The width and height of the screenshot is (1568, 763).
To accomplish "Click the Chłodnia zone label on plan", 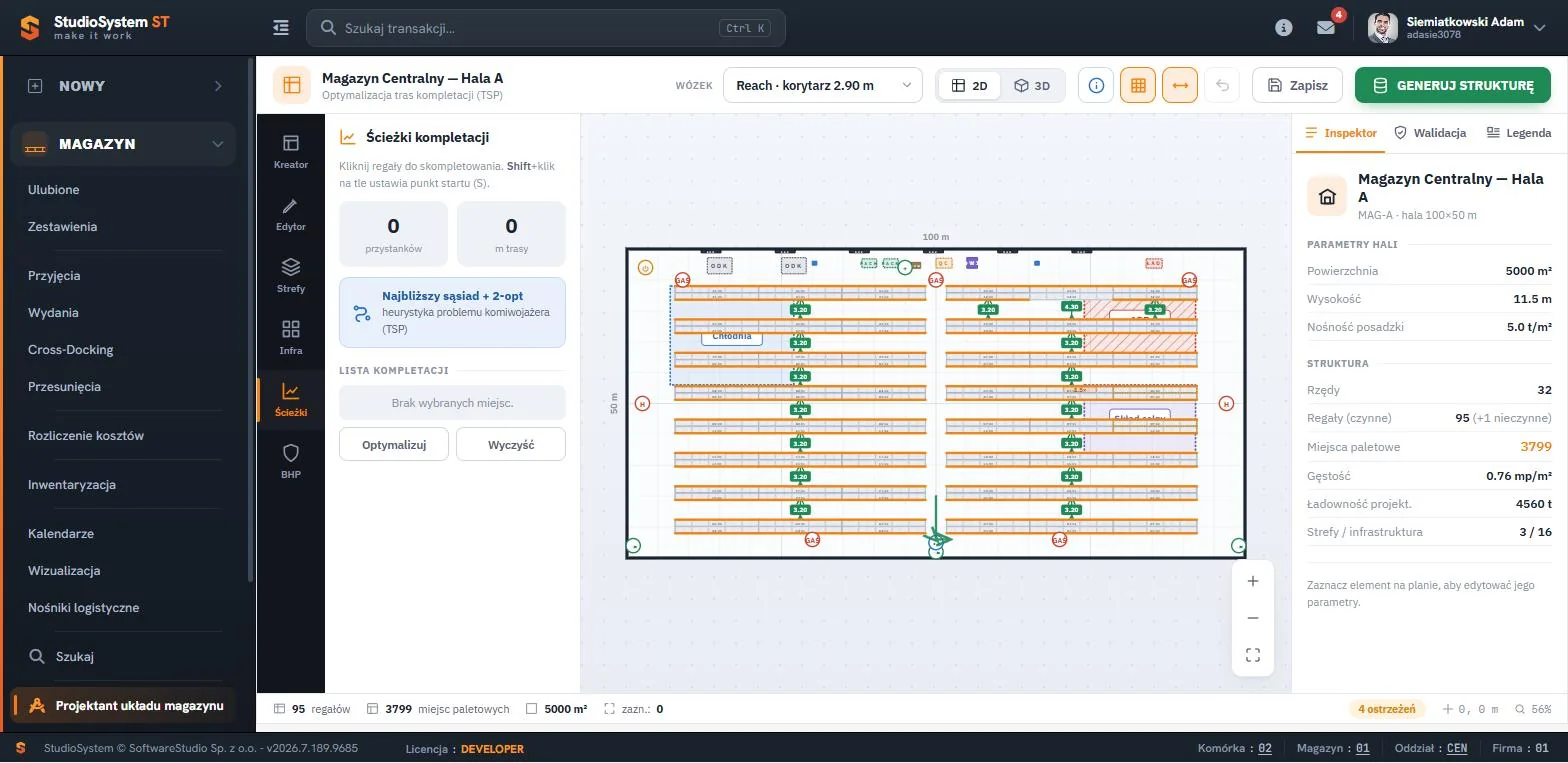I will [732, 337].
